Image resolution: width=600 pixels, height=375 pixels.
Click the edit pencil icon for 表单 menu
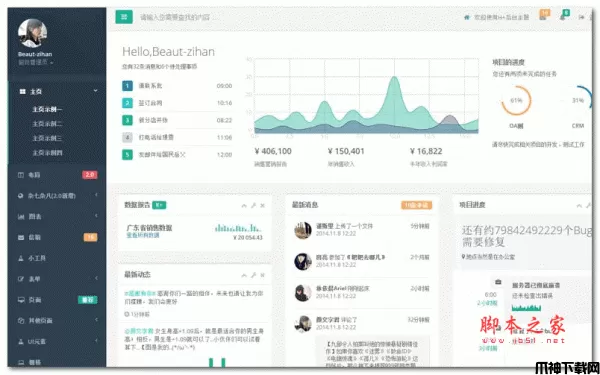(21, 279)
